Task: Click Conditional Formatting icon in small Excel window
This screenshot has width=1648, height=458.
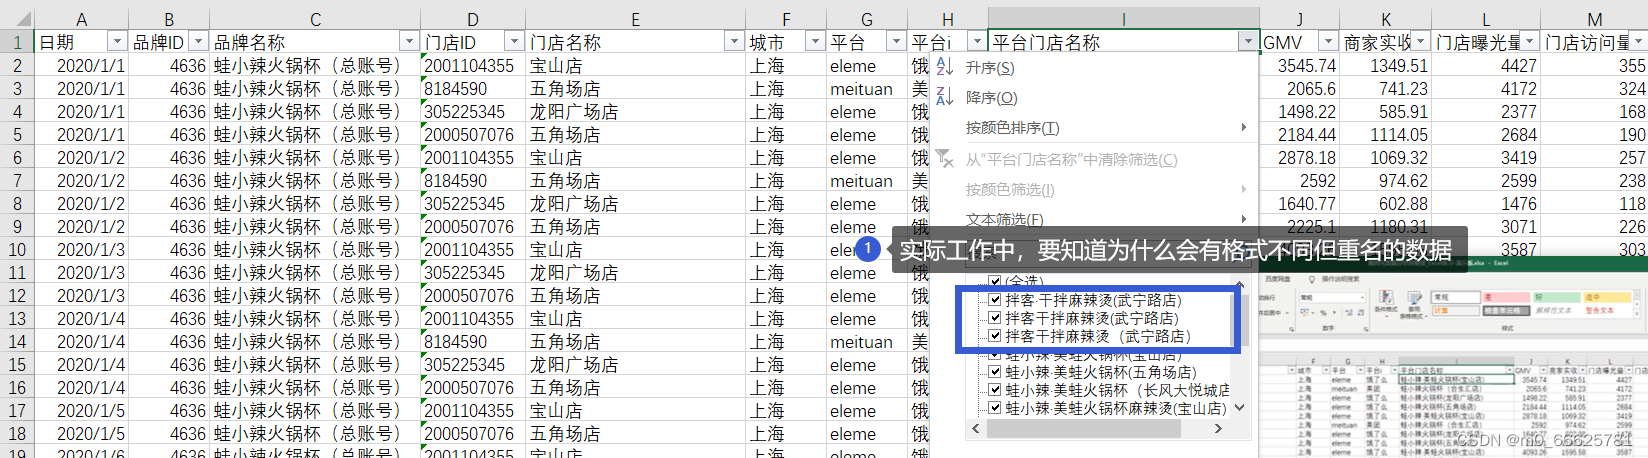Action: click(1386, 299)
